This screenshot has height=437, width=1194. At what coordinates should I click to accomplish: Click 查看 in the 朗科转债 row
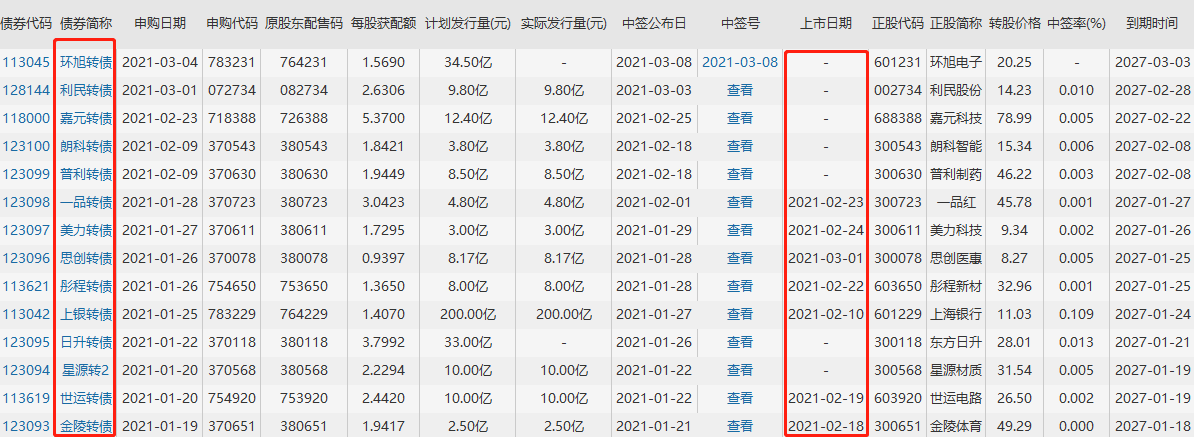(740, 146)
